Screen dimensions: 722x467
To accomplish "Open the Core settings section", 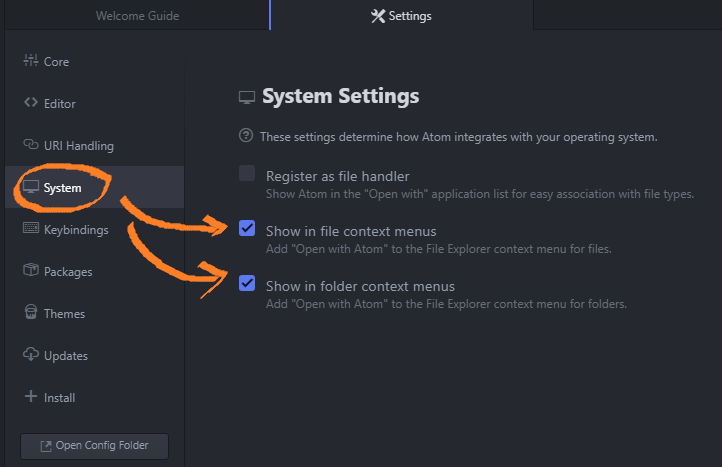I will coord(94,61).
